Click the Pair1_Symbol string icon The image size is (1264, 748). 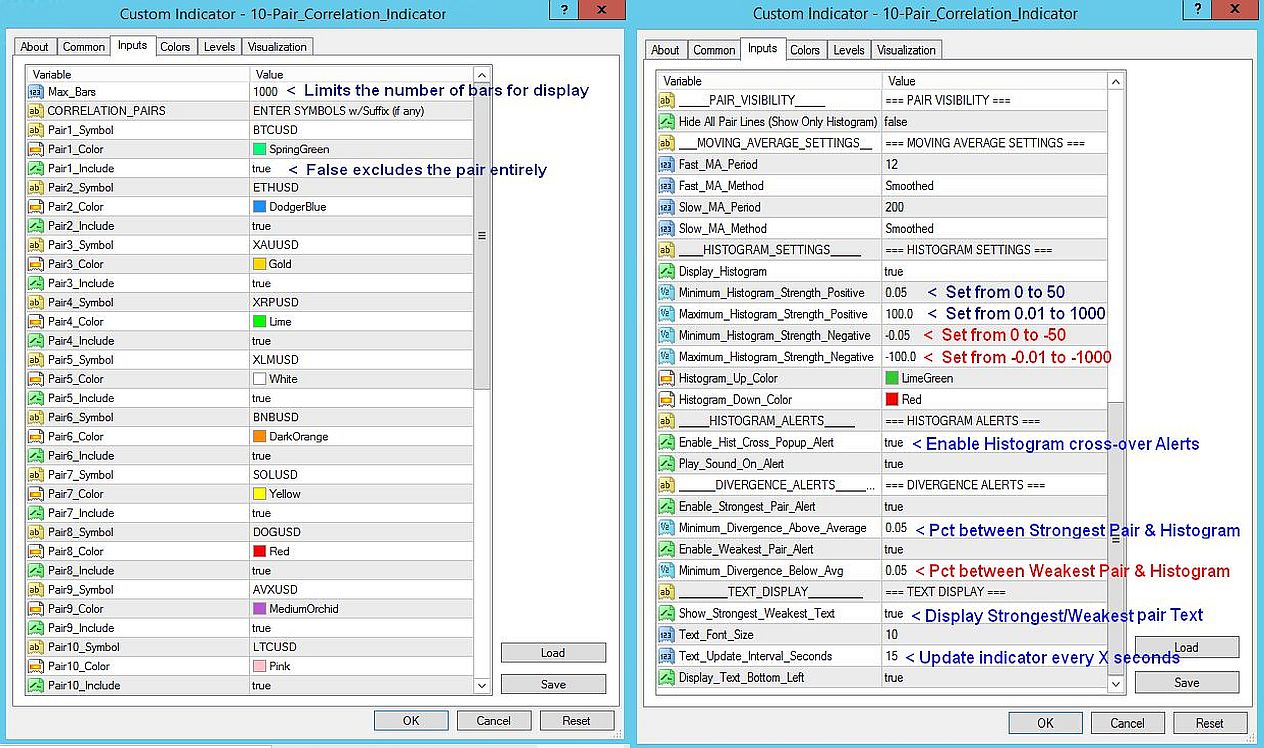point(36,130)
